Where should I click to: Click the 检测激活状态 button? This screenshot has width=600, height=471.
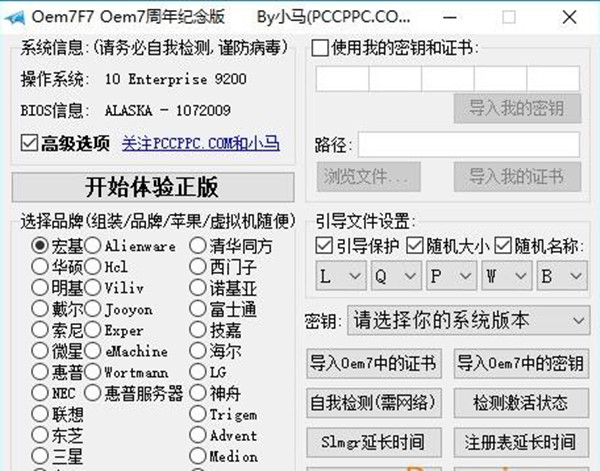tap(521, 403)
